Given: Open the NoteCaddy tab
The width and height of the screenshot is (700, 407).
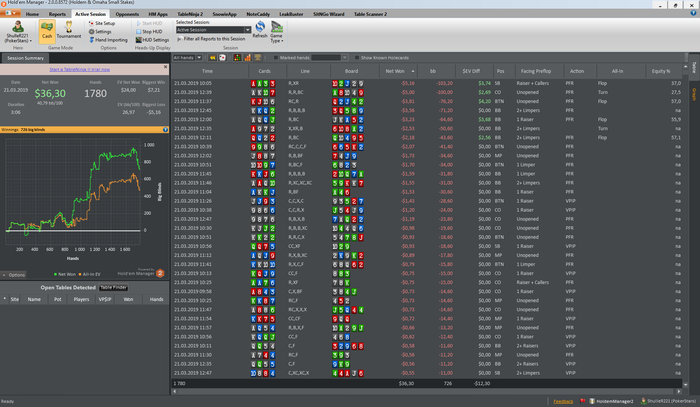Looking at the screenshot, I should coord(258,14).
